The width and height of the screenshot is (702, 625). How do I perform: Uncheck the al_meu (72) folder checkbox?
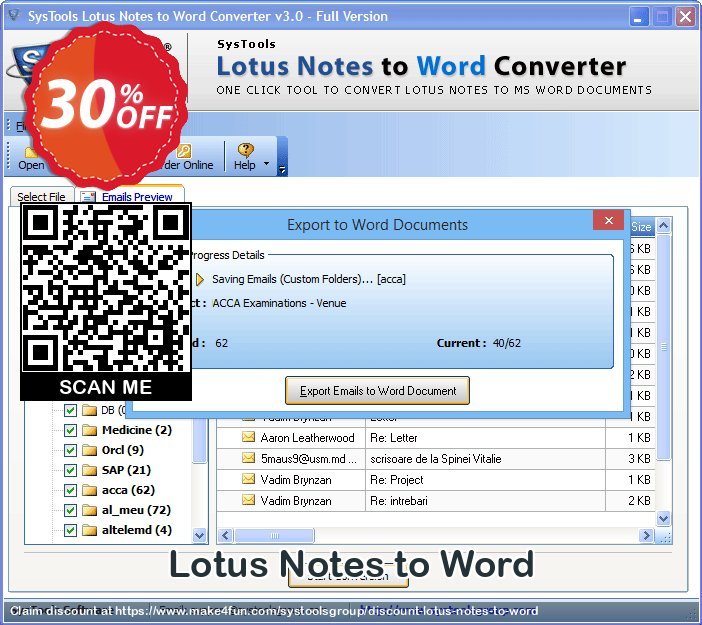coord(70,510)
